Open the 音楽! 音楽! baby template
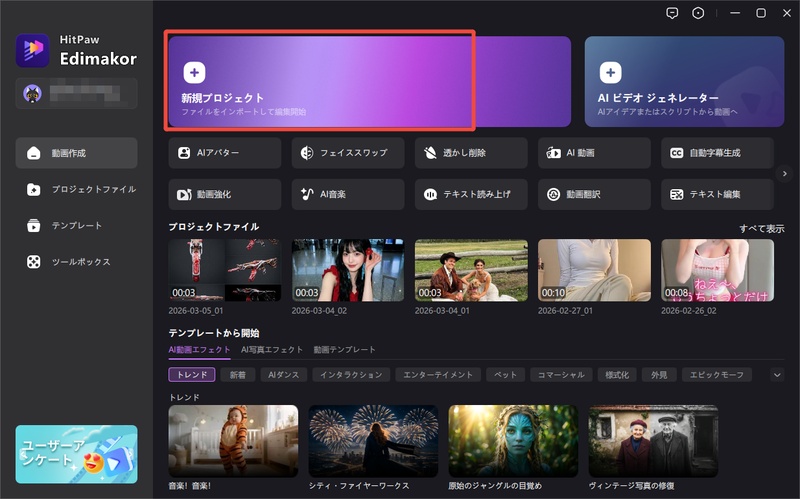 click(x=233, y=441)
